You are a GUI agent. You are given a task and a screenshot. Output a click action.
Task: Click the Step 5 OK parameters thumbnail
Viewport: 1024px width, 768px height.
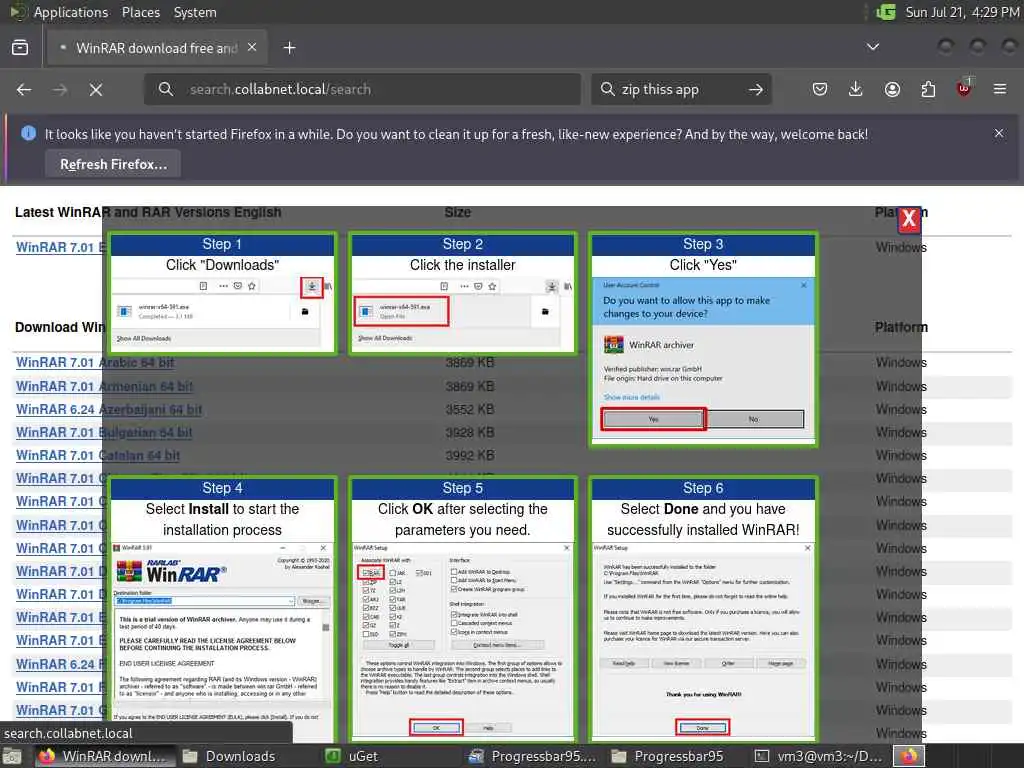point(462,609)
